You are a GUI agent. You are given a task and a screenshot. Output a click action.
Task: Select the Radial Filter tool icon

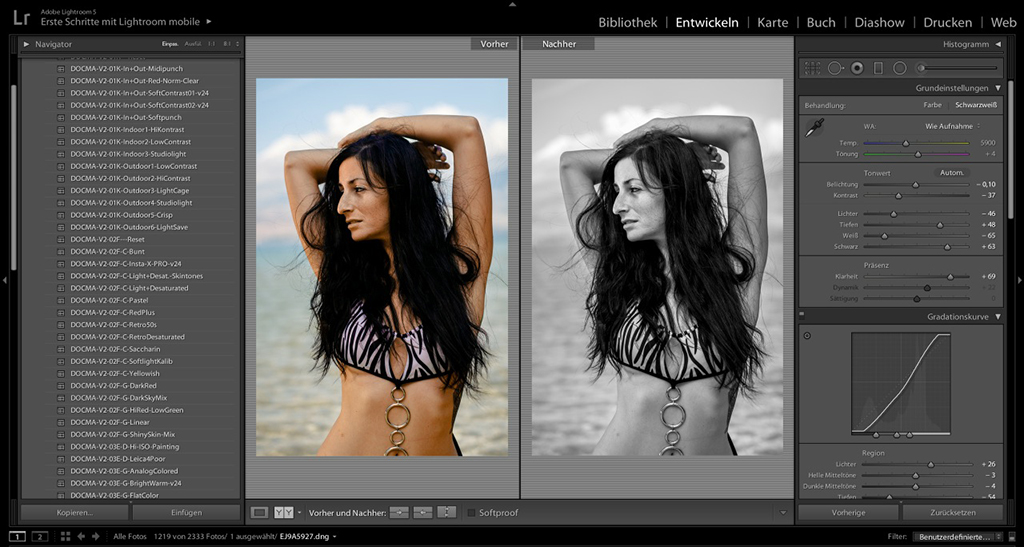(900, 68)
